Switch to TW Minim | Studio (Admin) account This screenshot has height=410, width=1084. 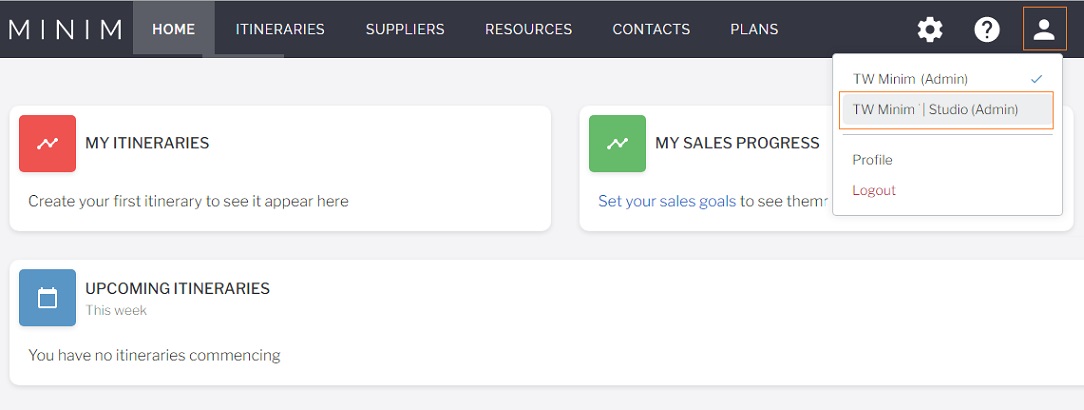pos(946,110)
